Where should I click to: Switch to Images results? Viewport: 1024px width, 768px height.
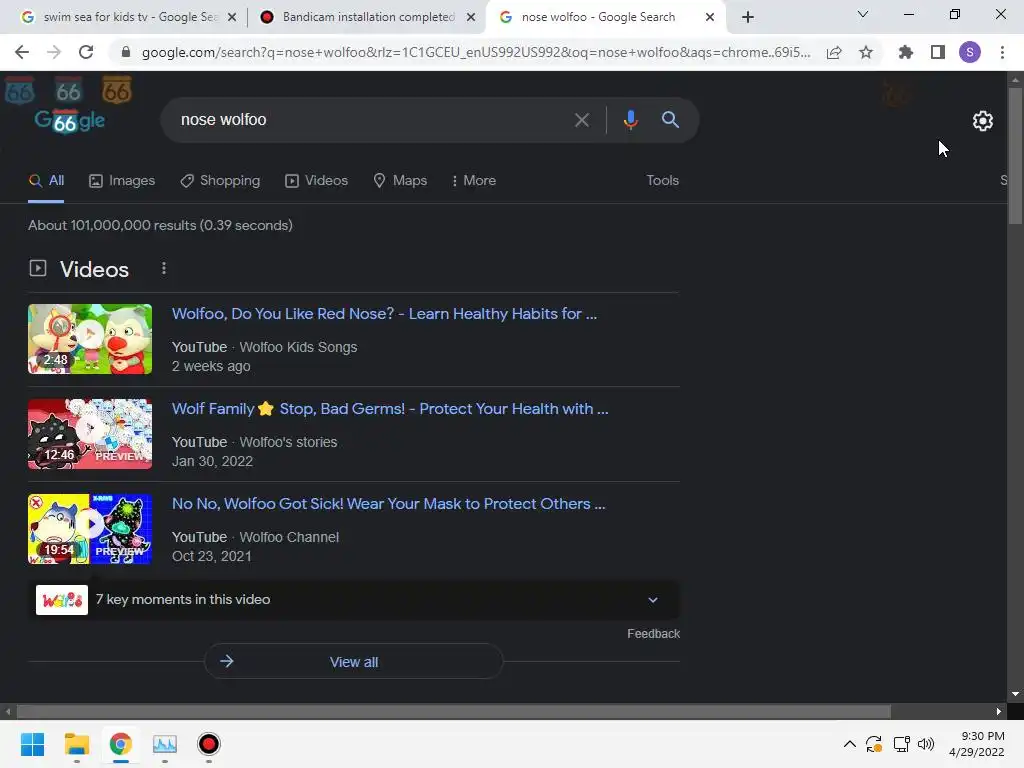coord(122,181)
